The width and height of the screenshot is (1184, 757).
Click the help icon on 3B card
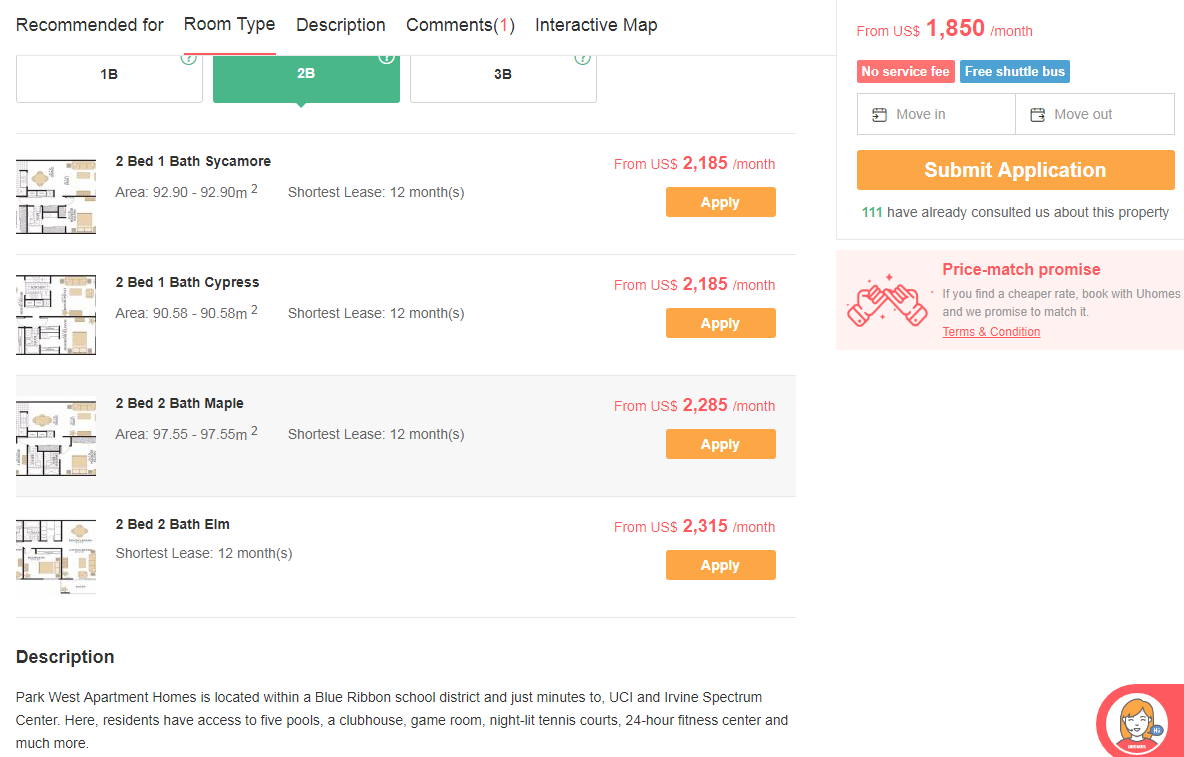click(x=582, y=58)
